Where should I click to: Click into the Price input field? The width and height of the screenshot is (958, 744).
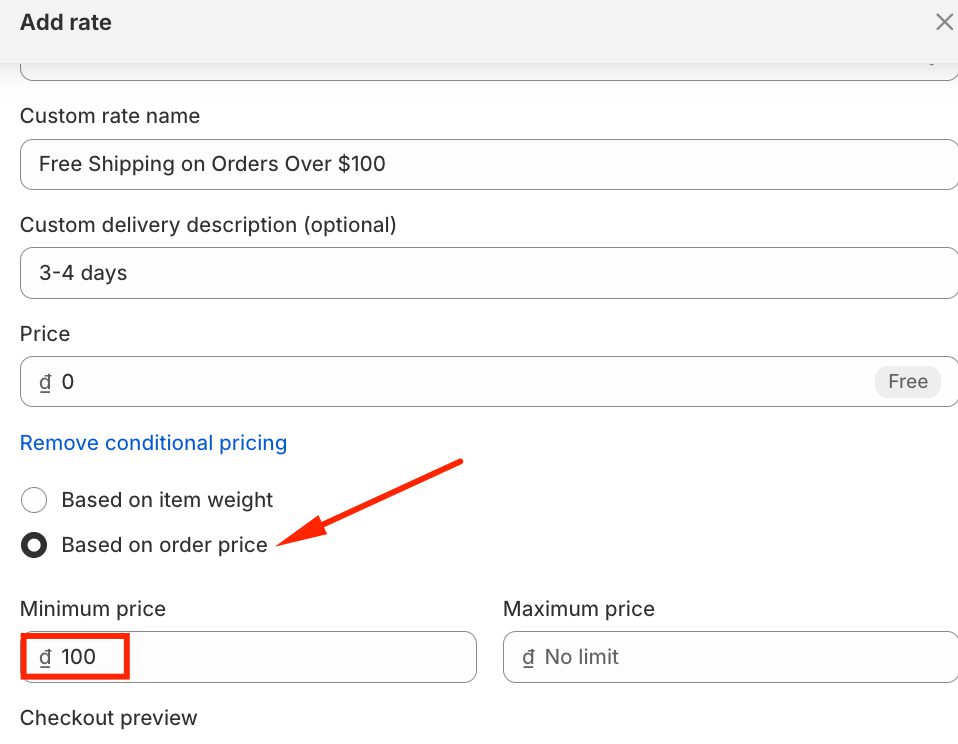click(x=450, y=382)
